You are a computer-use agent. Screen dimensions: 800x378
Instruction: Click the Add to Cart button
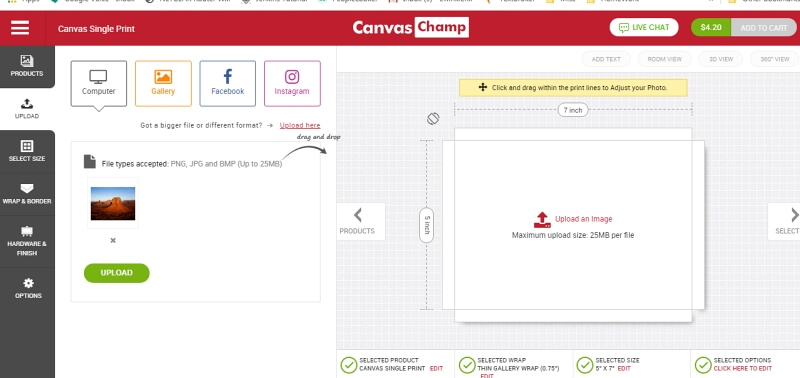point(764,28)
